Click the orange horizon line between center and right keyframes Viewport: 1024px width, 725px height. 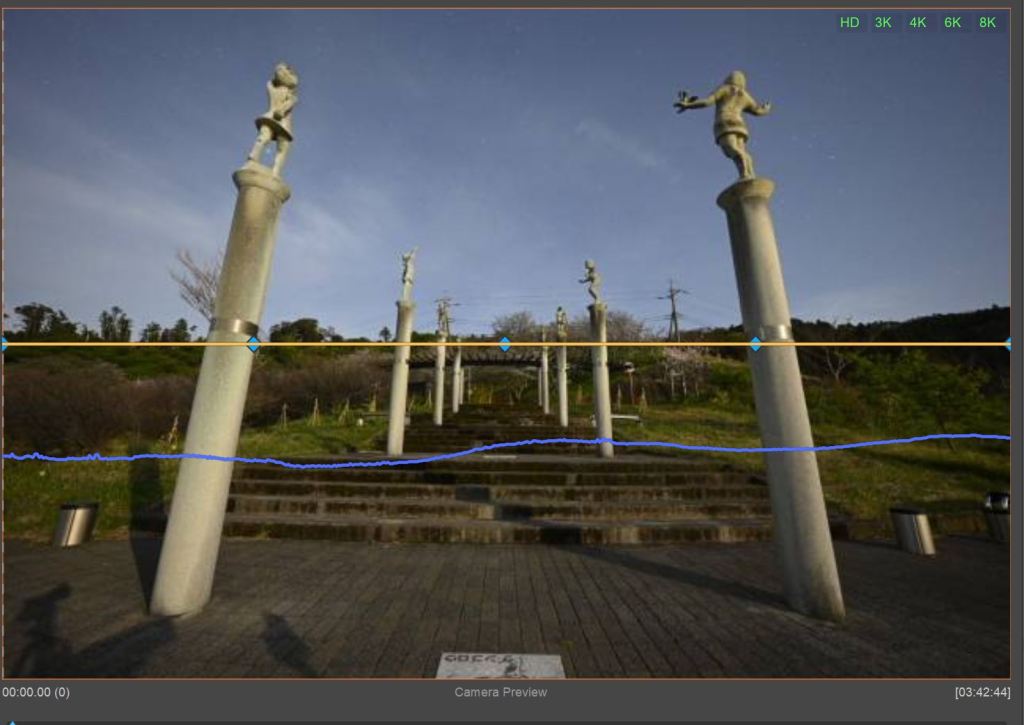click(630, 344)
